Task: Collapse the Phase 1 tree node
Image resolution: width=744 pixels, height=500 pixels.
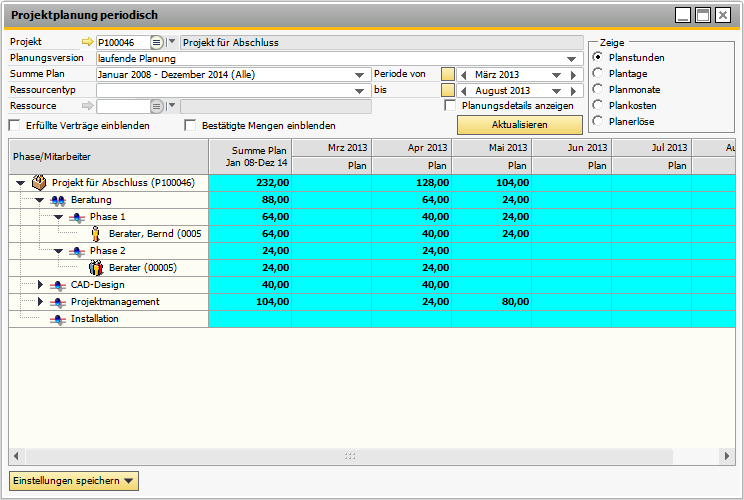Action: pos(59,217)
